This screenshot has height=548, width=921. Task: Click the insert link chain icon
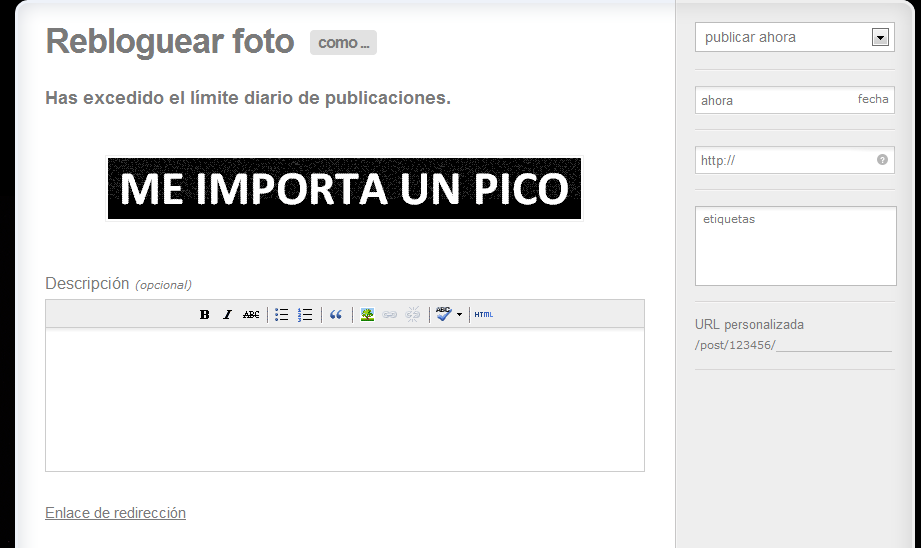(x=389, y=315)
